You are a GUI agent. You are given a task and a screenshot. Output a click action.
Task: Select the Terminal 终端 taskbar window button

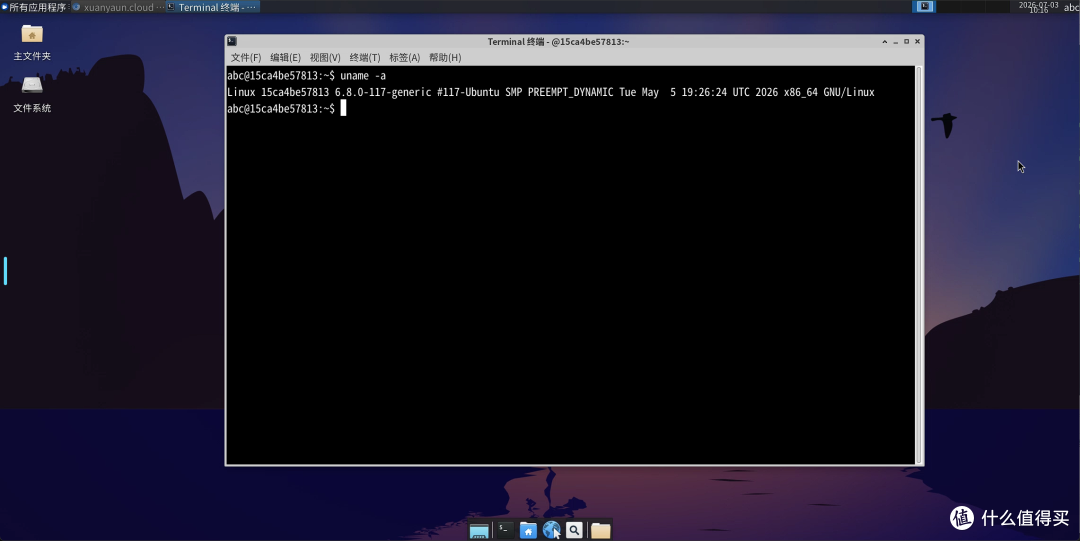click(x=213, y=7)
